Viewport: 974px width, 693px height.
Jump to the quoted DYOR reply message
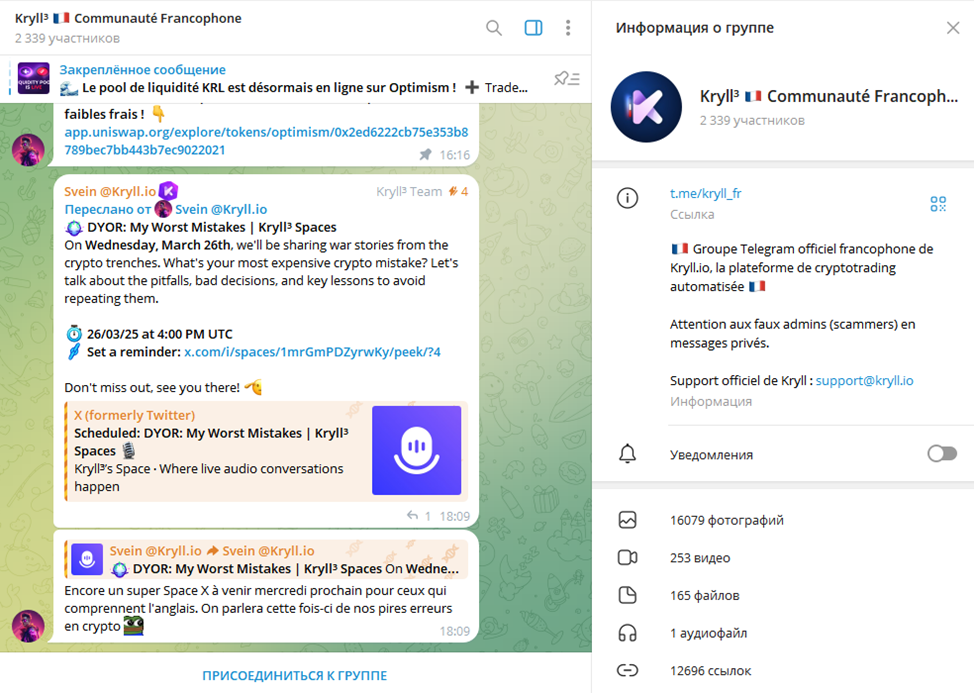266,559
